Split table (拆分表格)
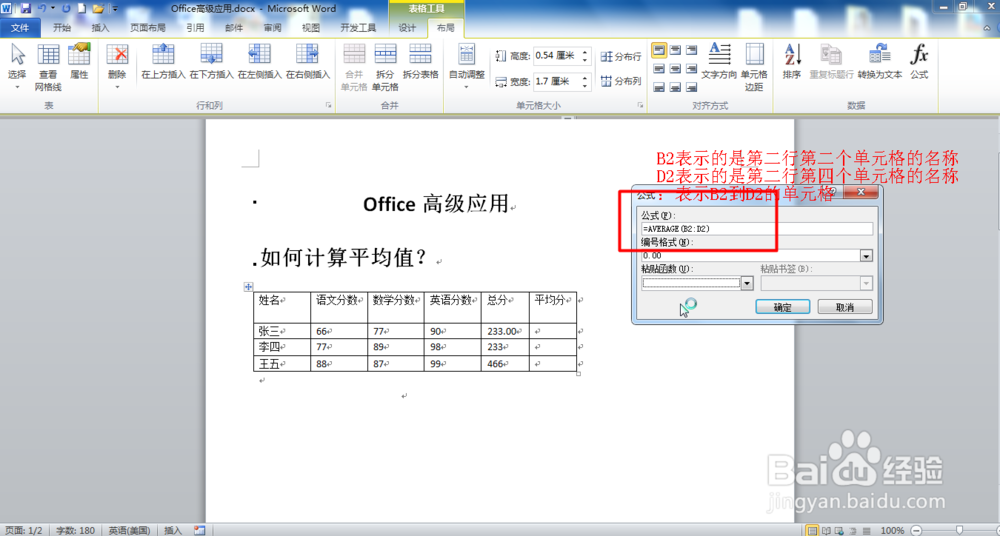Image resolution: width=1000 pixels, height=536 pixels. (x=420, y=61)
